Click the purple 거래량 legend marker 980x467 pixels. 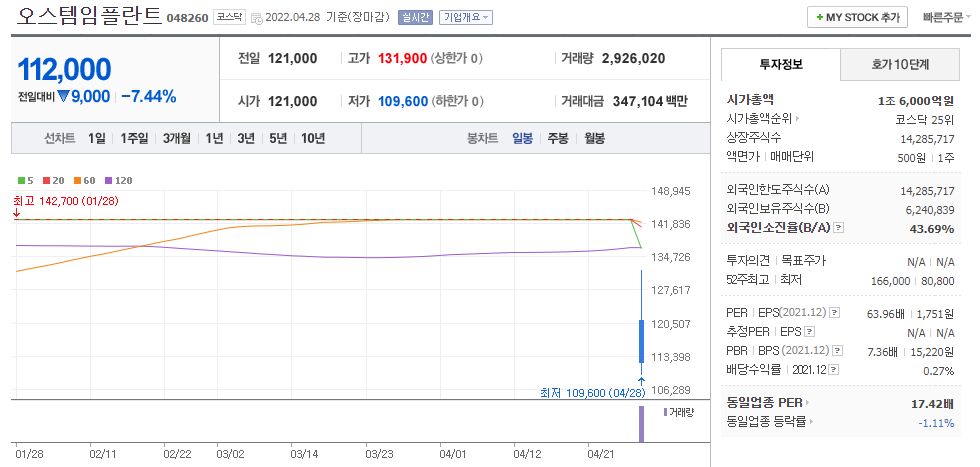(x=665, y=411)
